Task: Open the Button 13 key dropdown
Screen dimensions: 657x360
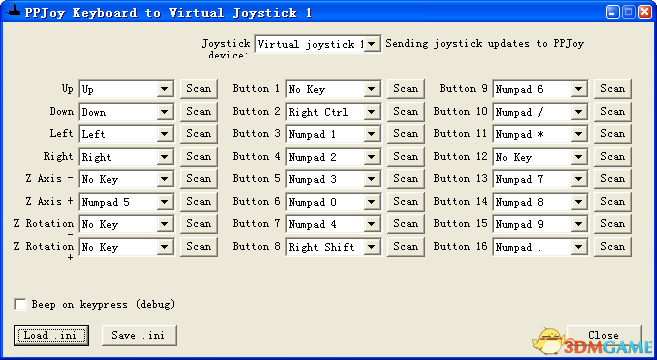Action: 540,179
